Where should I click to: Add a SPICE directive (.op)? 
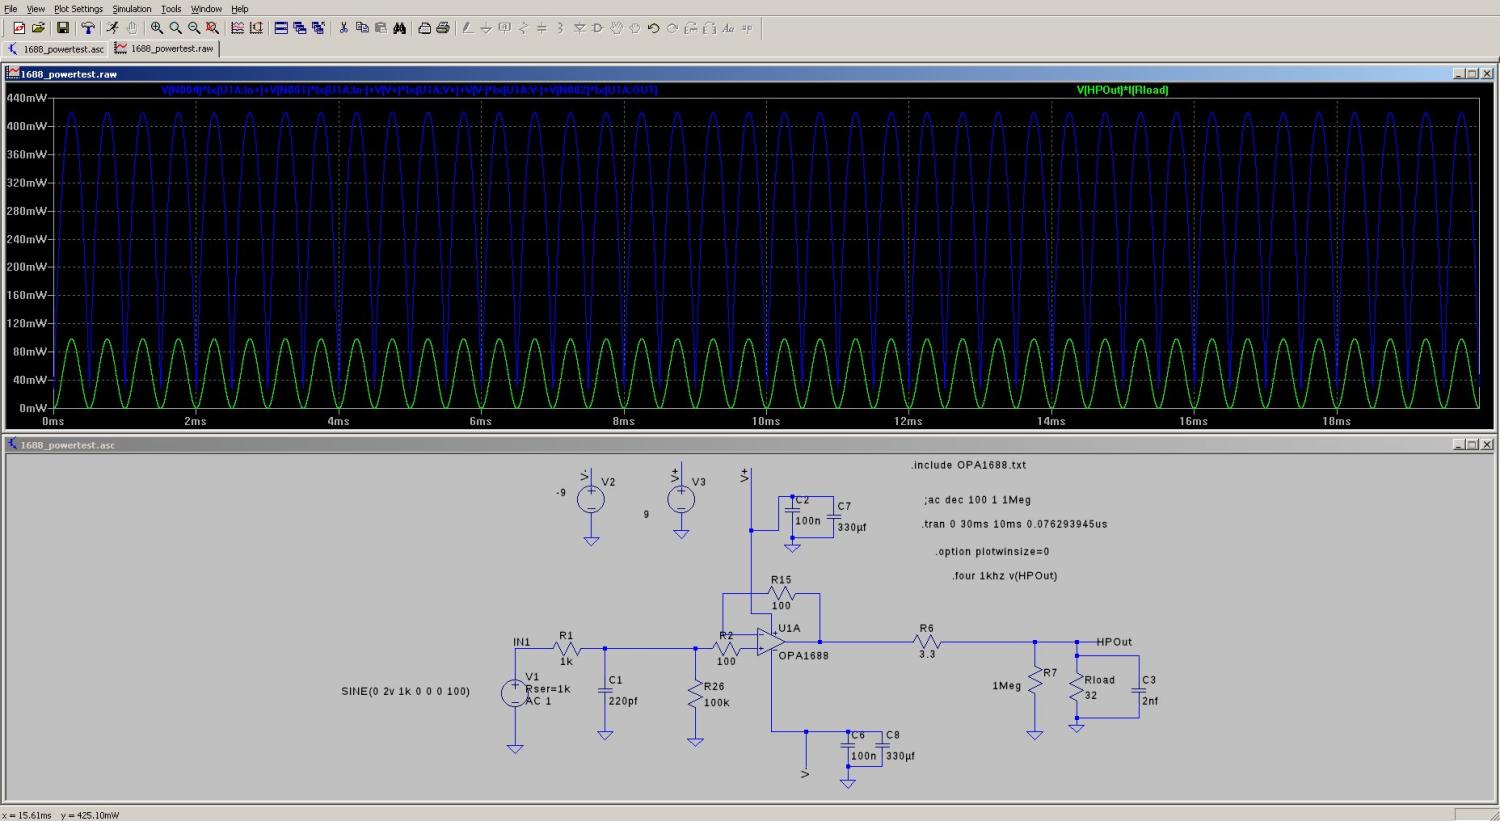coord(746,28)
